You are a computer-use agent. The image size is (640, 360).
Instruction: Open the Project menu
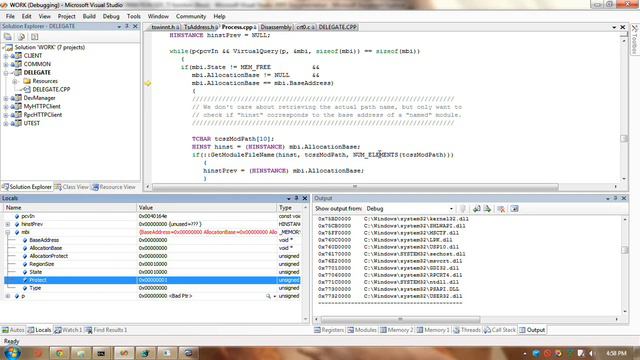(x=67, y=16)
